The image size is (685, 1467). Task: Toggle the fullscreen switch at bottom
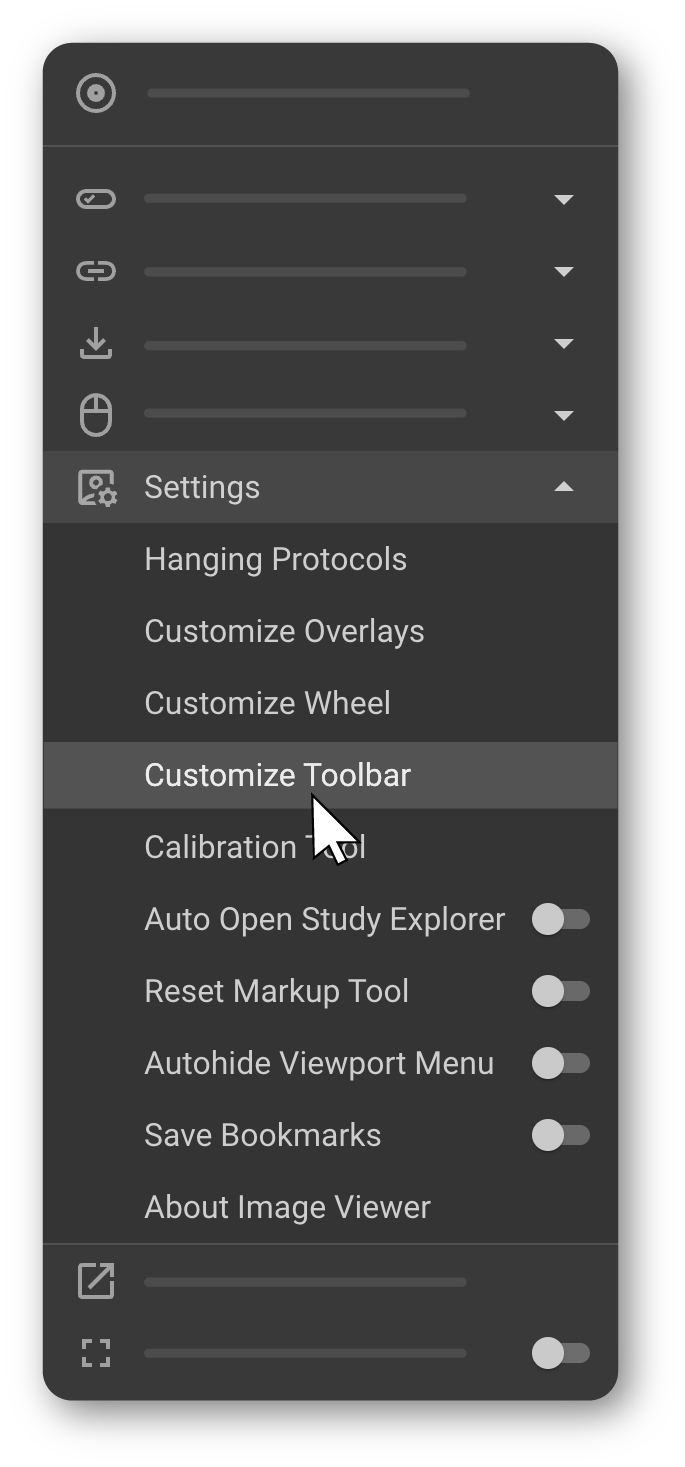coord(560,1353)
